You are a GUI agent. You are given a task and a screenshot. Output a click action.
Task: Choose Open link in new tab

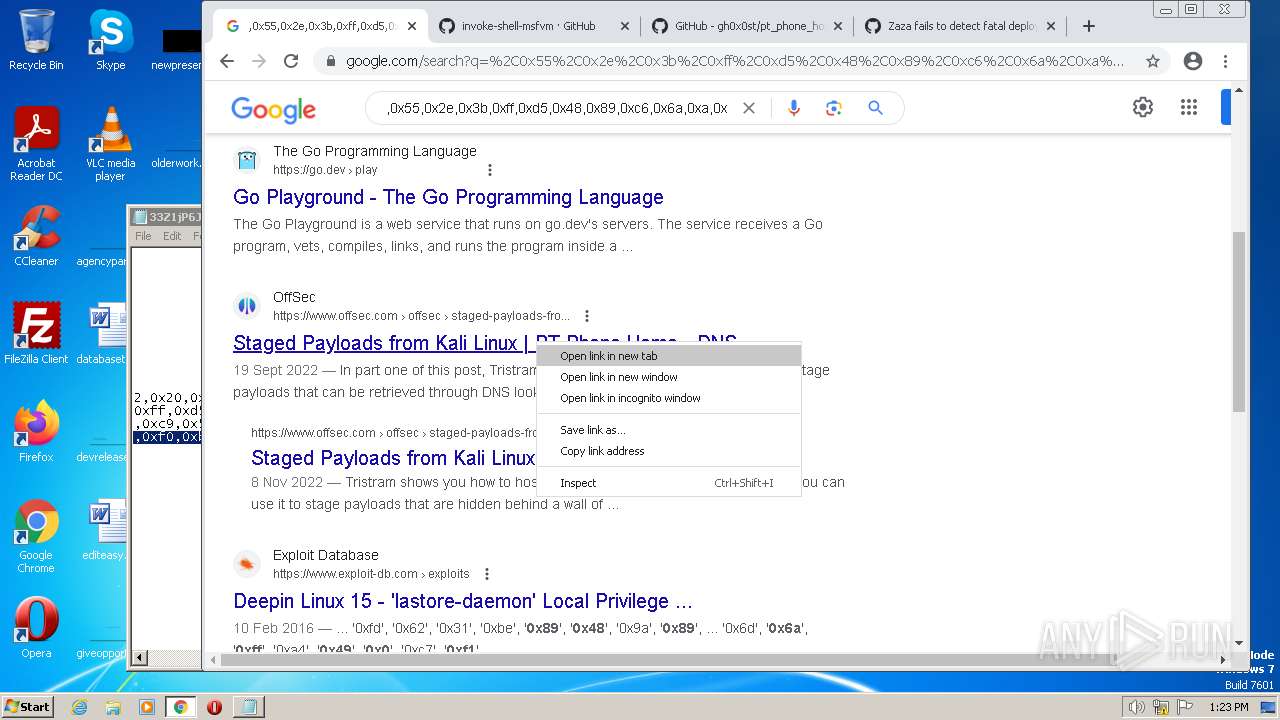[x=669, y=356]
